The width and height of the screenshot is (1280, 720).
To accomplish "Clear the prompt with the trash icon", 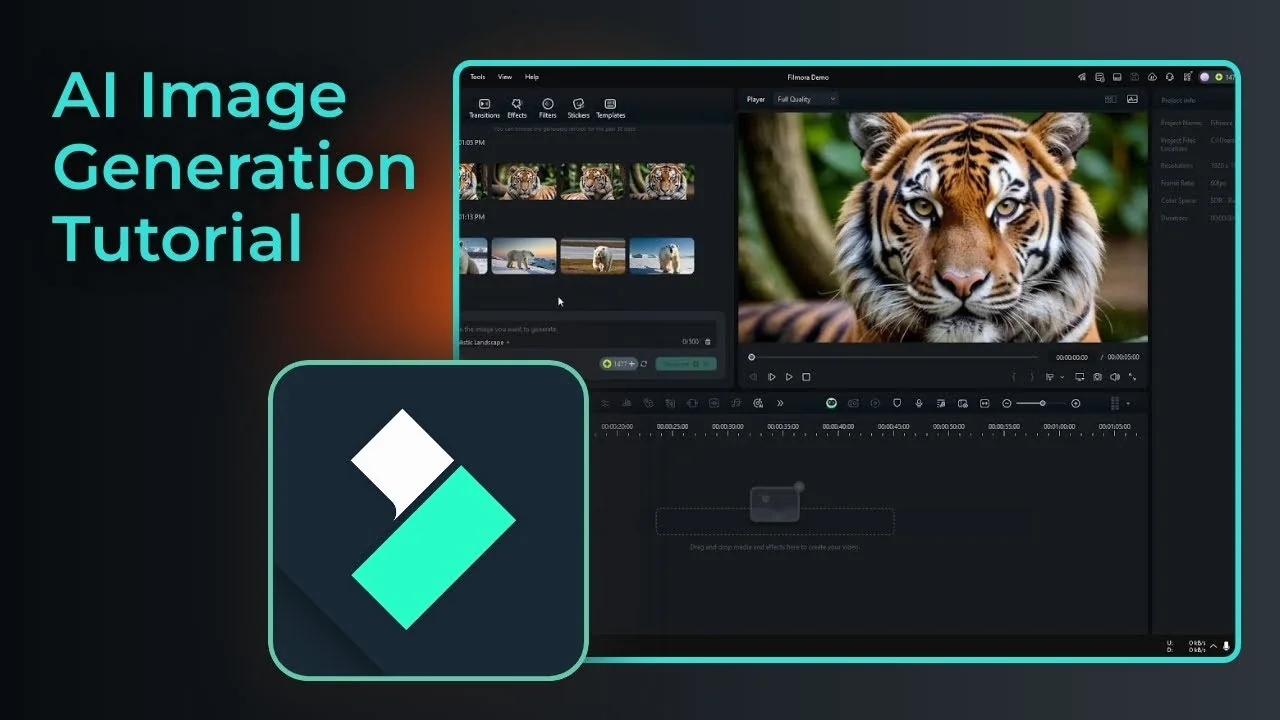I will [x=708, y=342].
